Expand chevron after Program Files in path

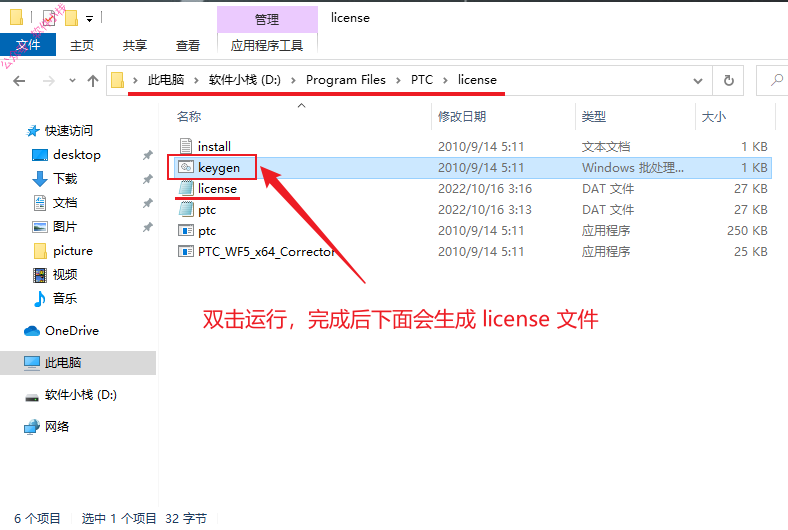[x=398, y=80]
